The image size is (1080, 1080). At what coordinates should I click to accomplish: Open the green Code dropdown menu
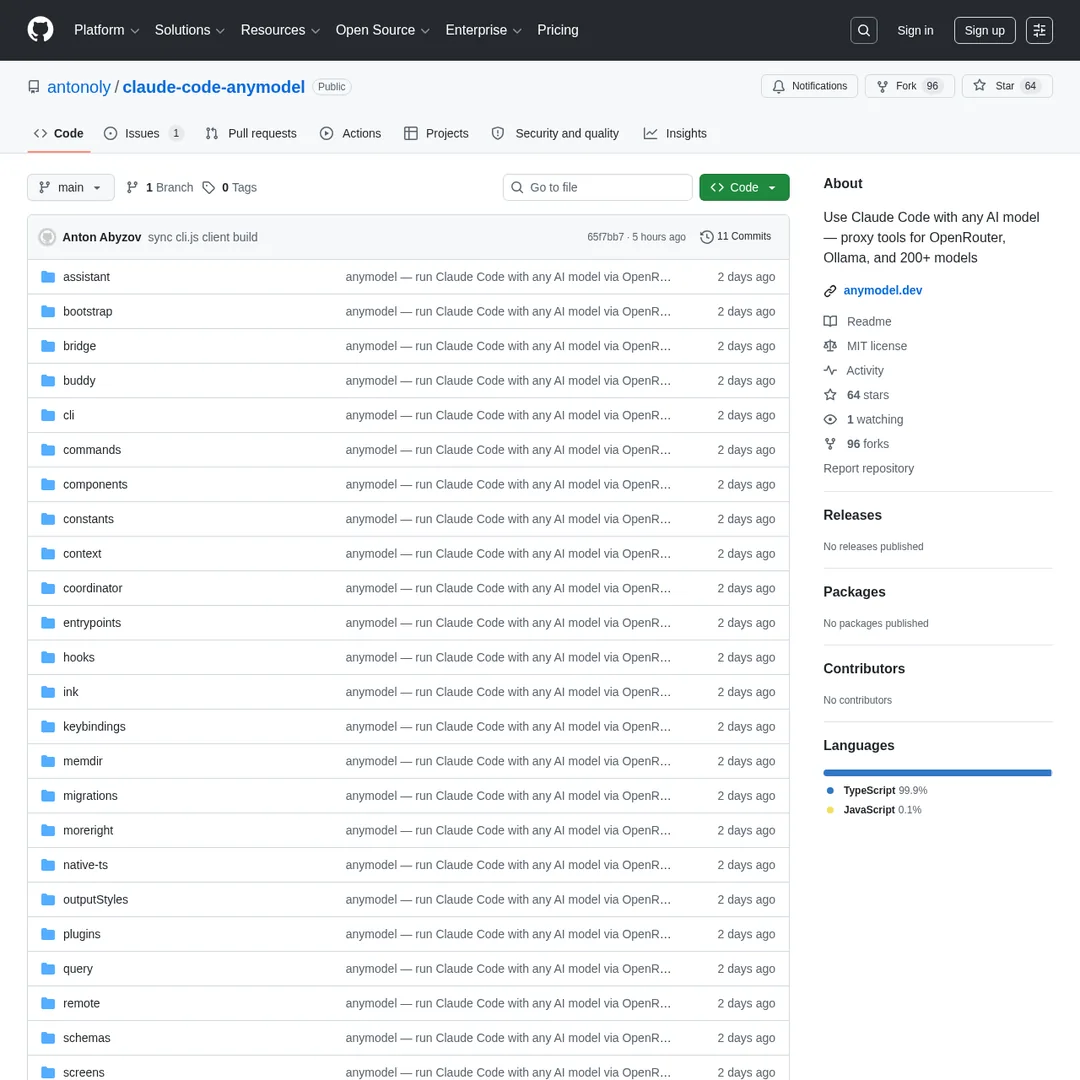tap(744, 187)
